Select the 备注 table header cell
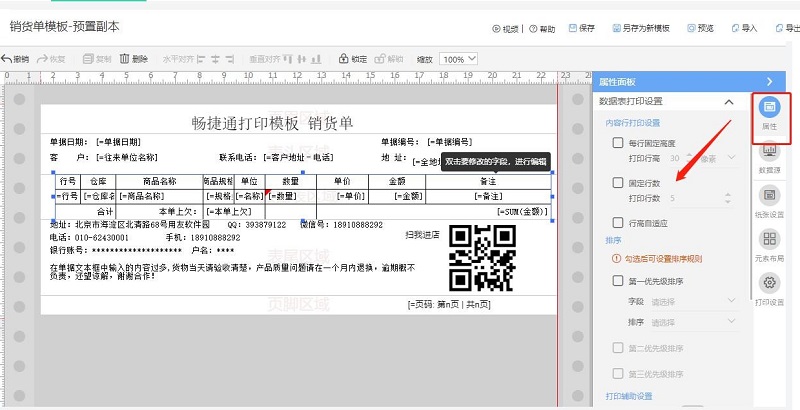Screen dimensions: 800x410 point(488,182)
